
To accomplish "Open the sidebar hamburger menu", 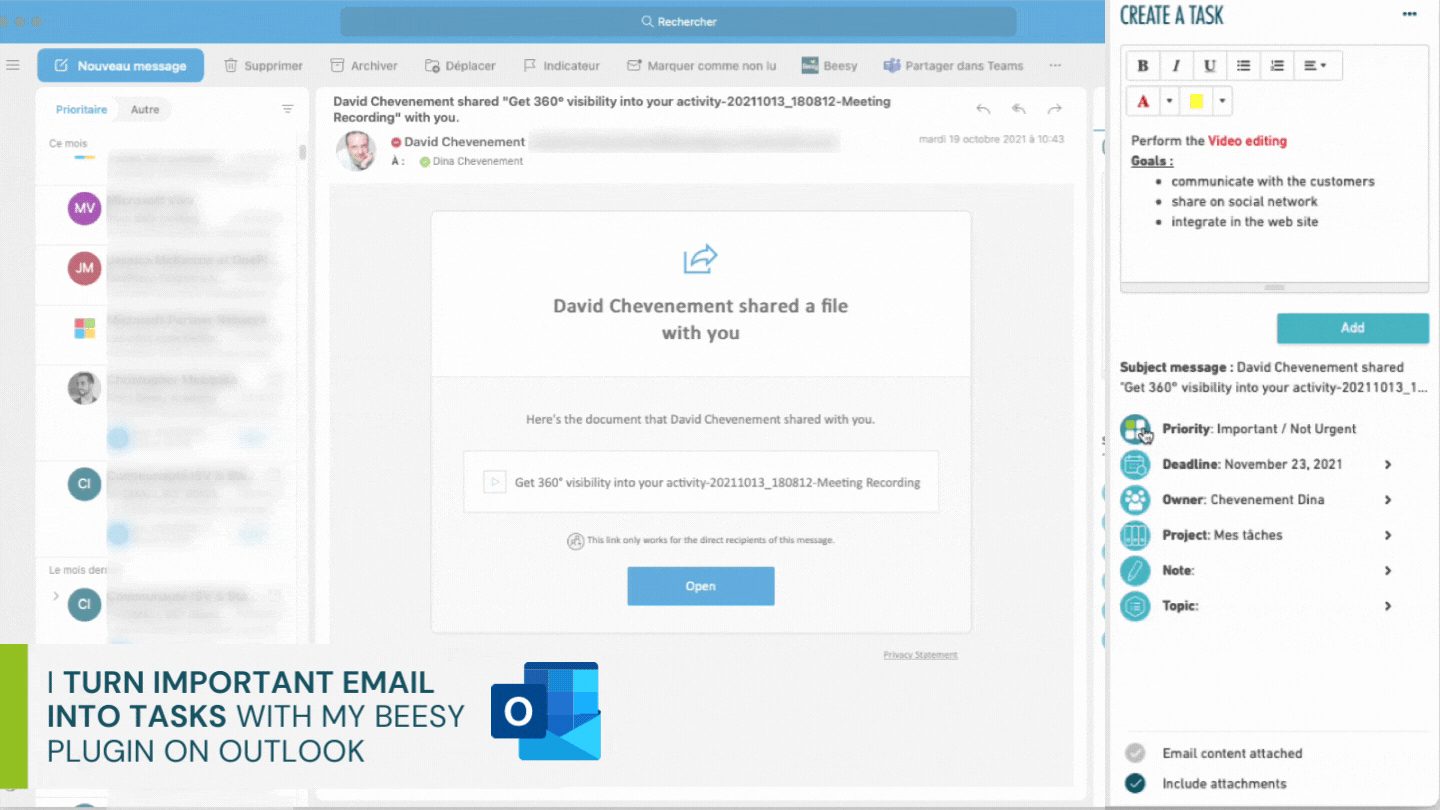I will [x=13, y=65].
